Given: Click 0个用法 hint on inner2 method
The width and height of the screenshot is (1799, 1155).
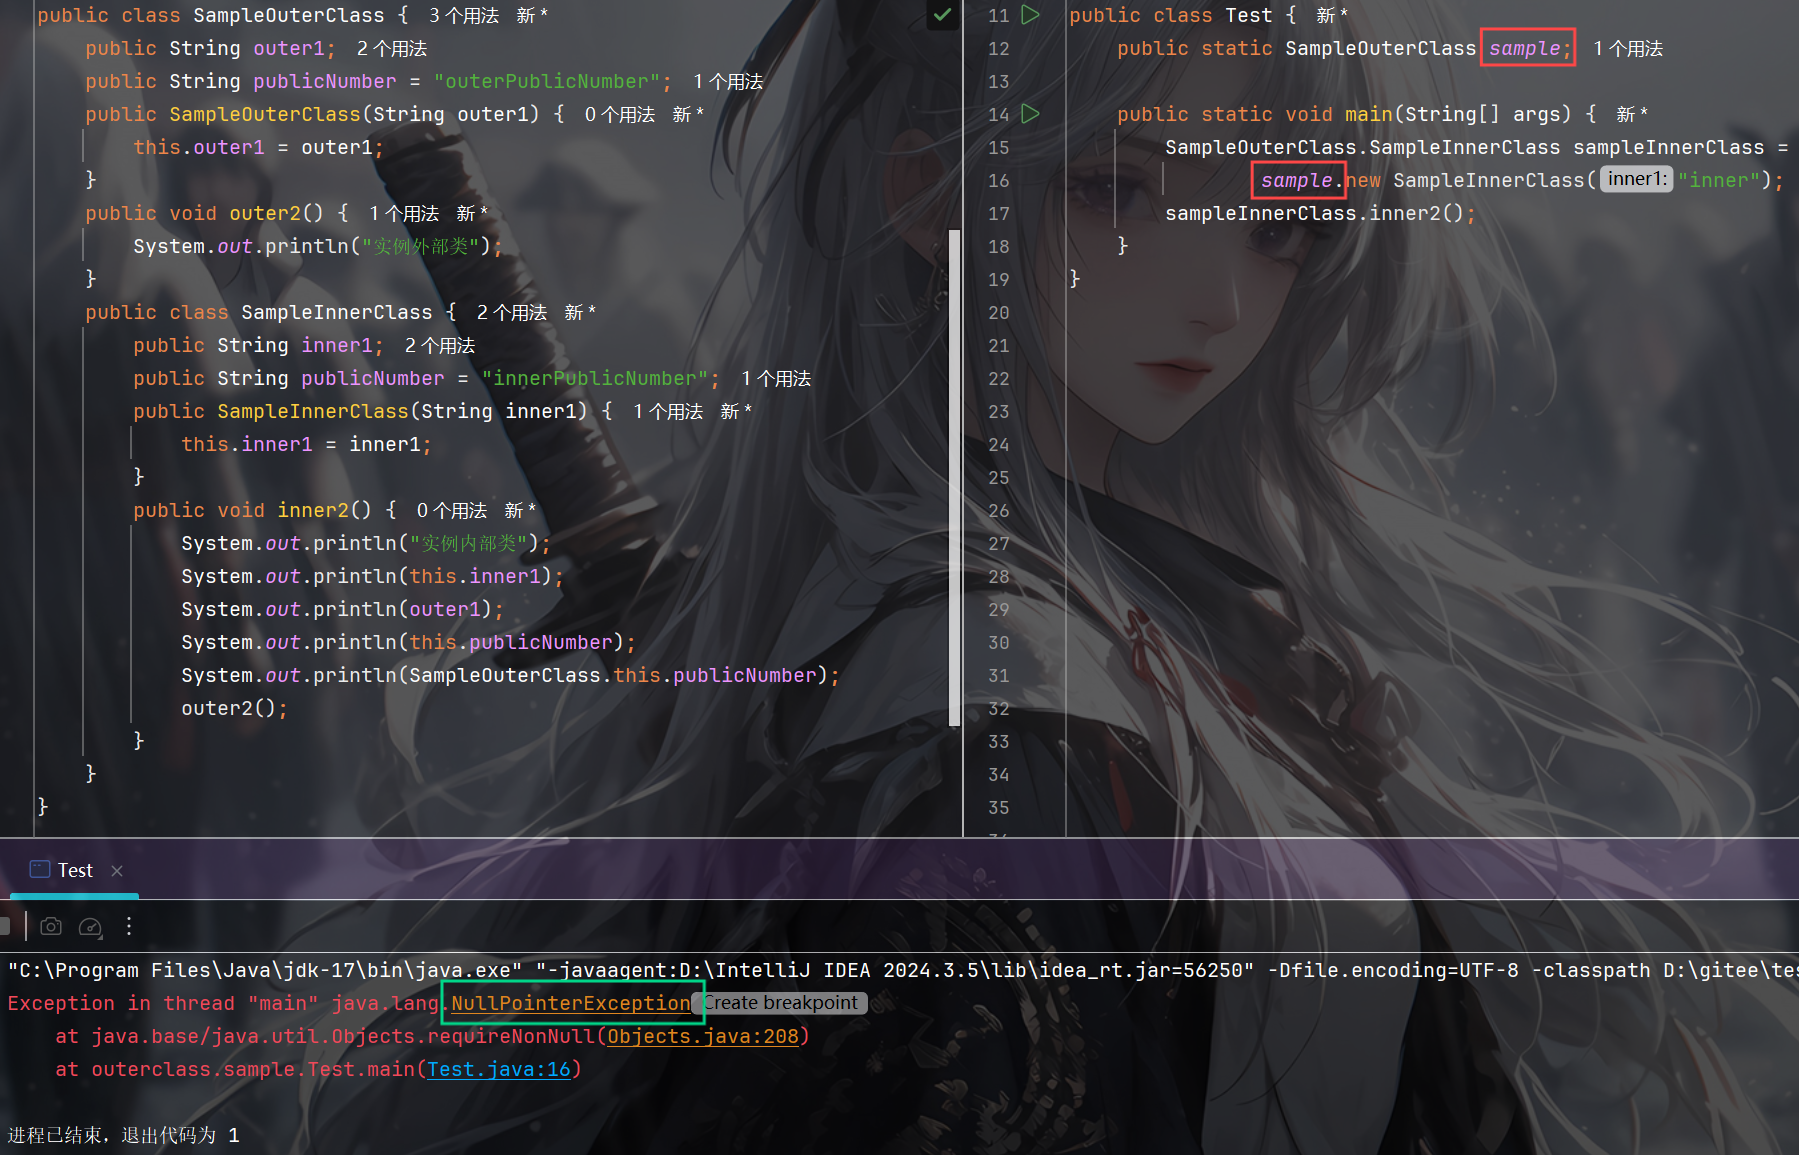Looking at the screenshot, I should [x=452, y=511].
